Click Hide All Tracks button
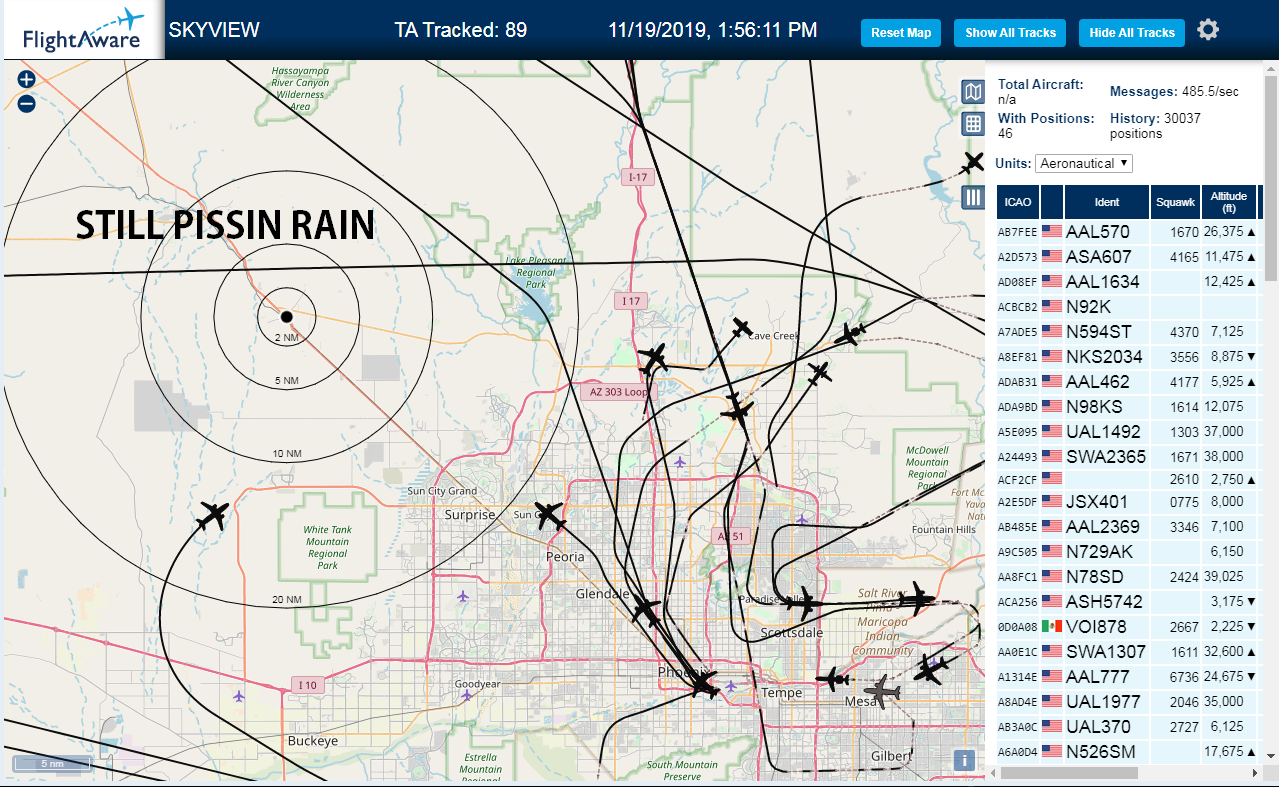This screenshot has height=787, width=1279. tap(1132, 33)
